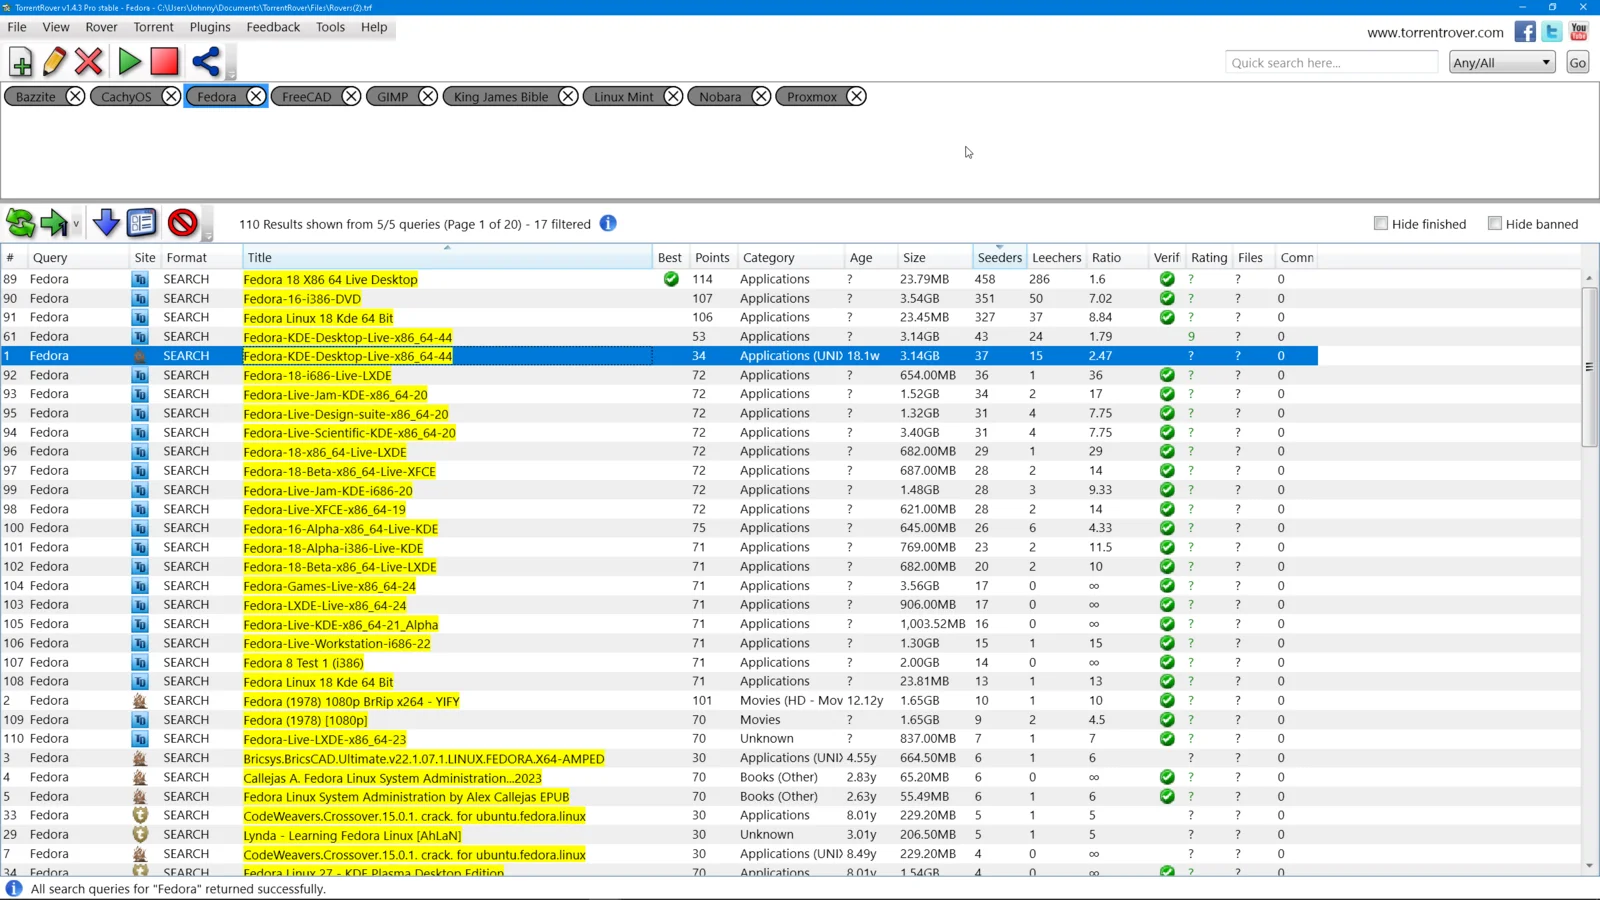Select the Proxmox rover tag

[x=811, y=97]
